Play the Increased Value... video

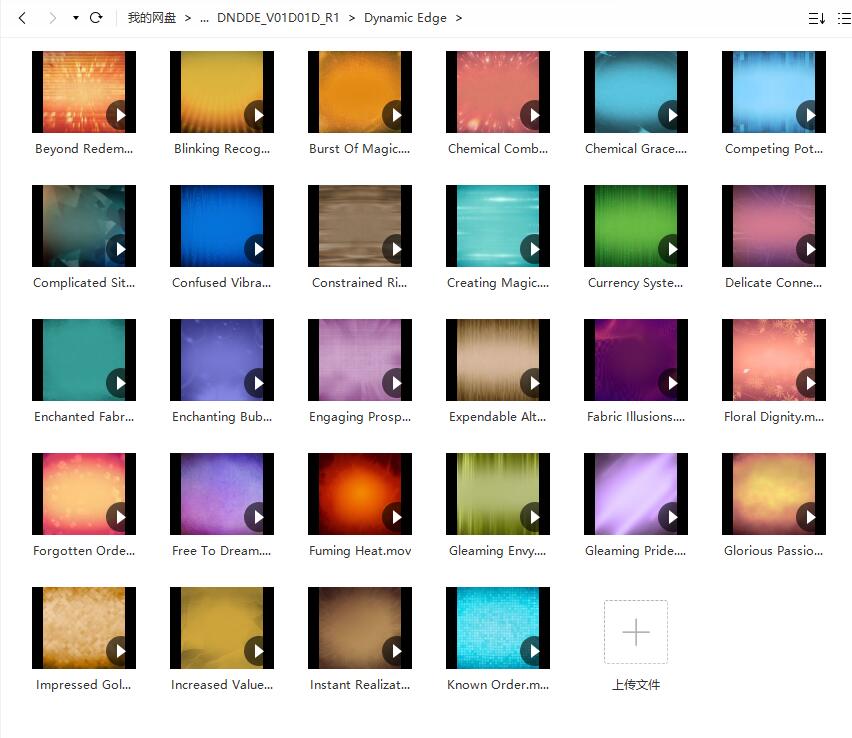258,651
